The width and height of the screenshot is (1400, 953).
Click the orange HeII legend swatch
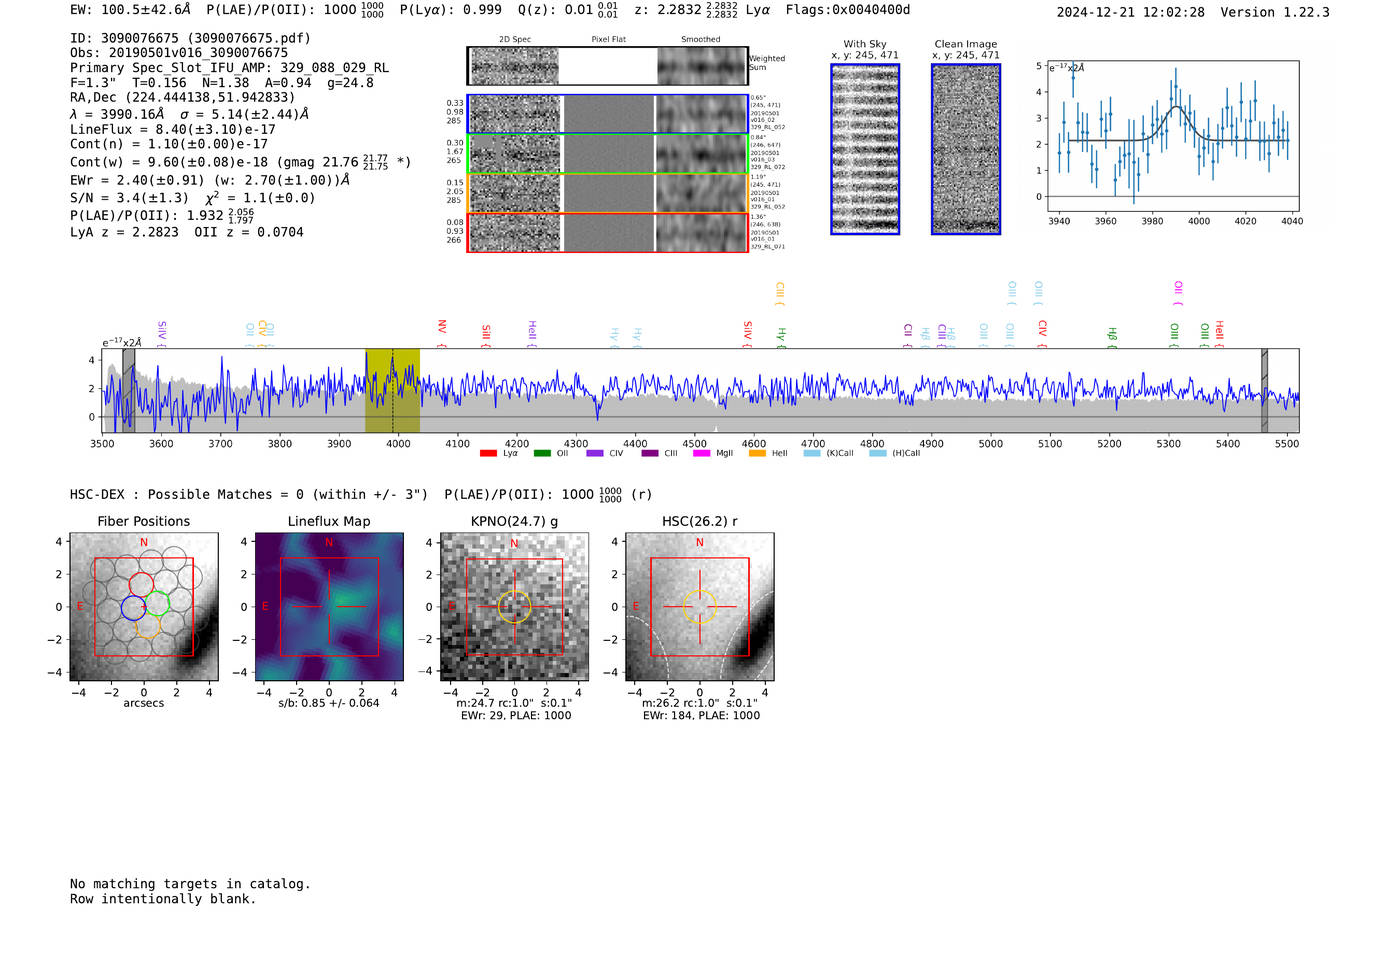(x=757, y=454)
